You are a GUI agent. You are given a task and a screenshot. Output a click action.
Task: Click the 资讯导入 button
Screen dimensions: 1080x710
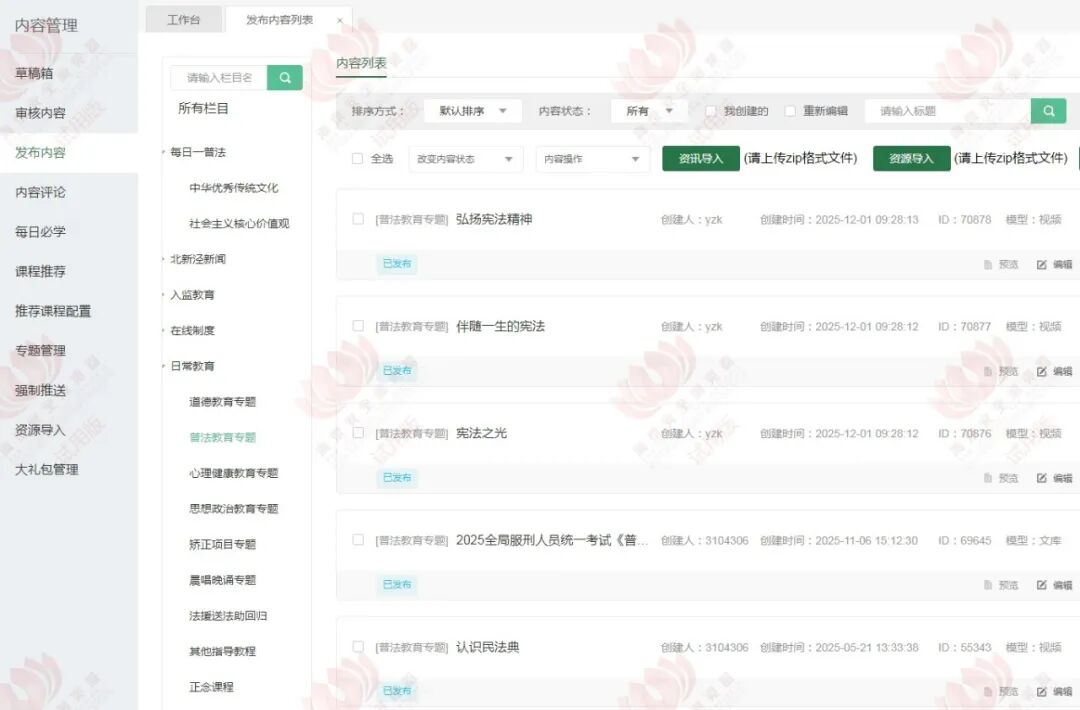pyautogui.click(x=700, y=159)
